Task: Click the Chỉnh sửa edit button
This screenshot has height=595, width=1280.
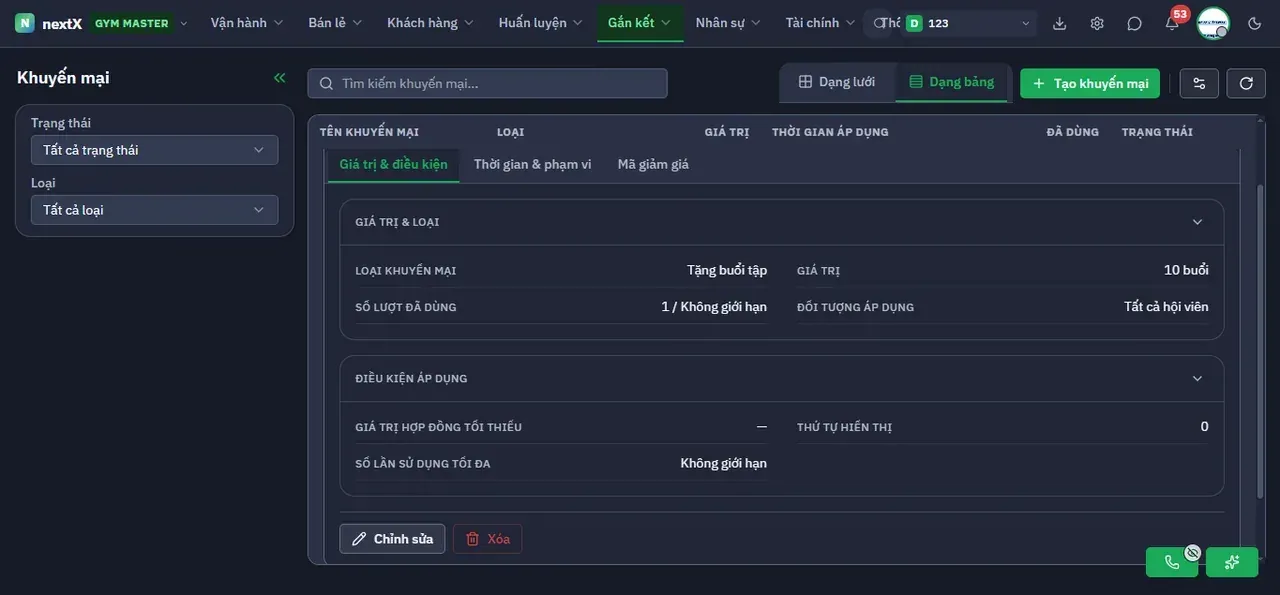Action: [x=392, y=539]
